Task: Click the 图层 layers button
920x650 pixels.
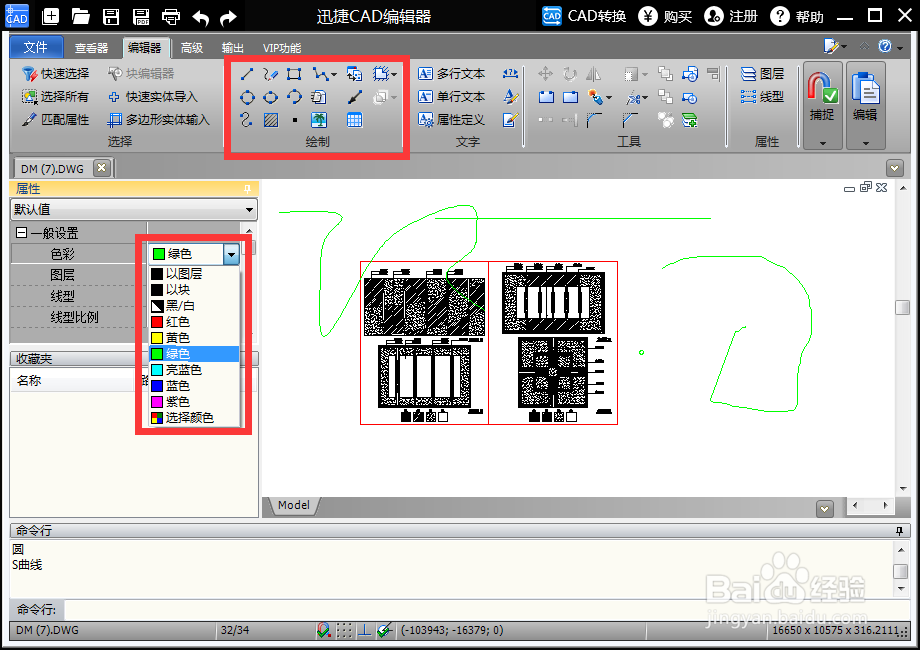Action: 762,74
